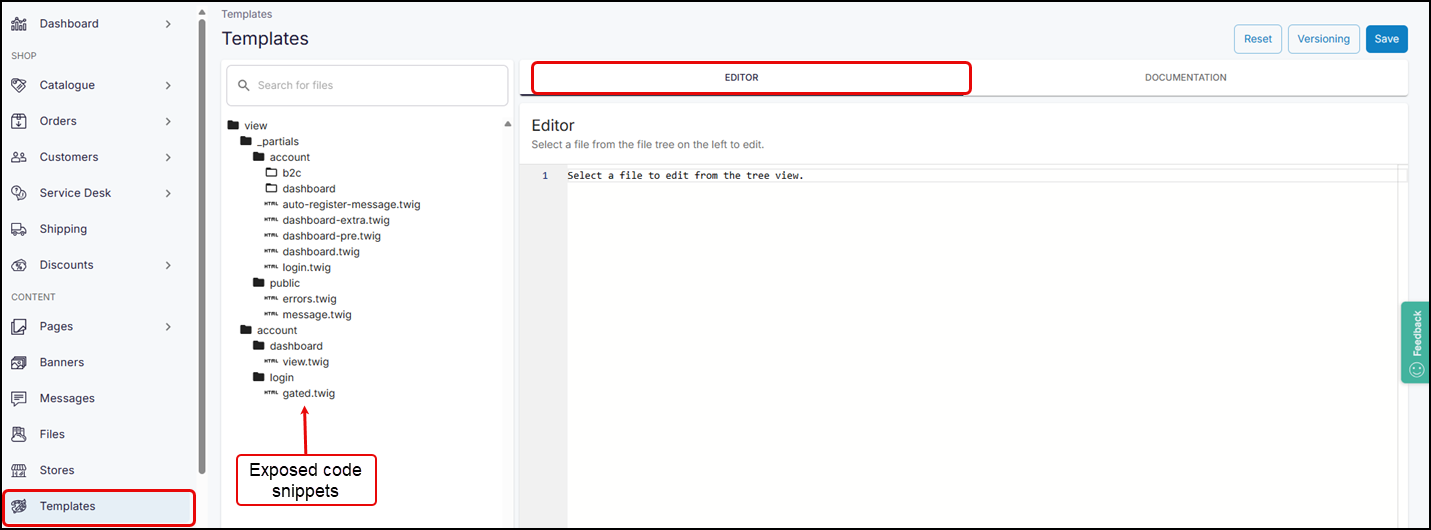Switch to the Documentation tab

[1185, 78]
